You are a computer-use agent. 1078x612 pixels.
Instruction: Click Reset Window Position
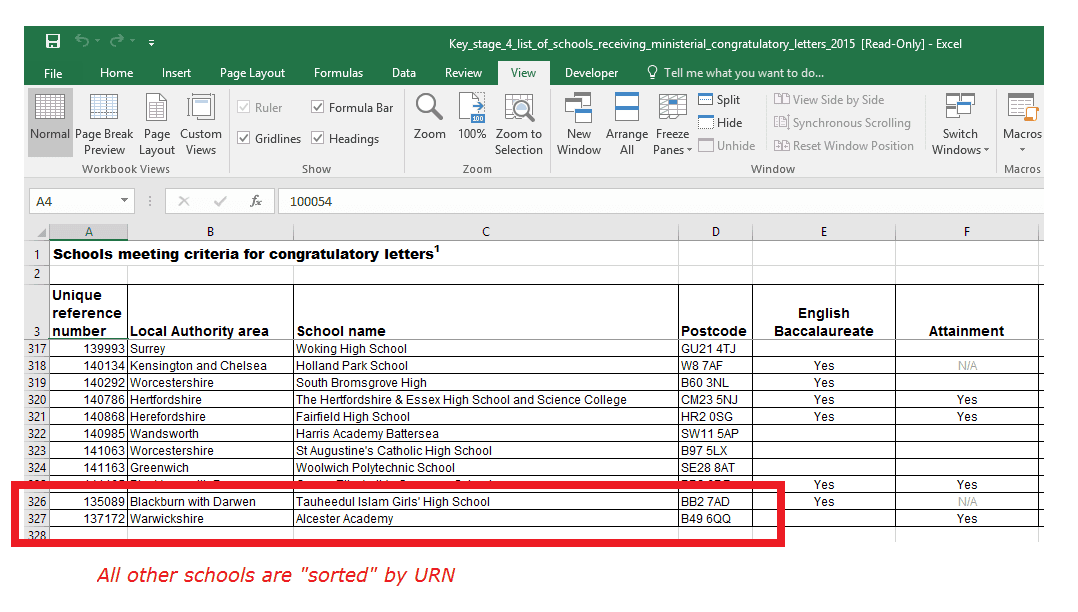(x=844, y=146)
